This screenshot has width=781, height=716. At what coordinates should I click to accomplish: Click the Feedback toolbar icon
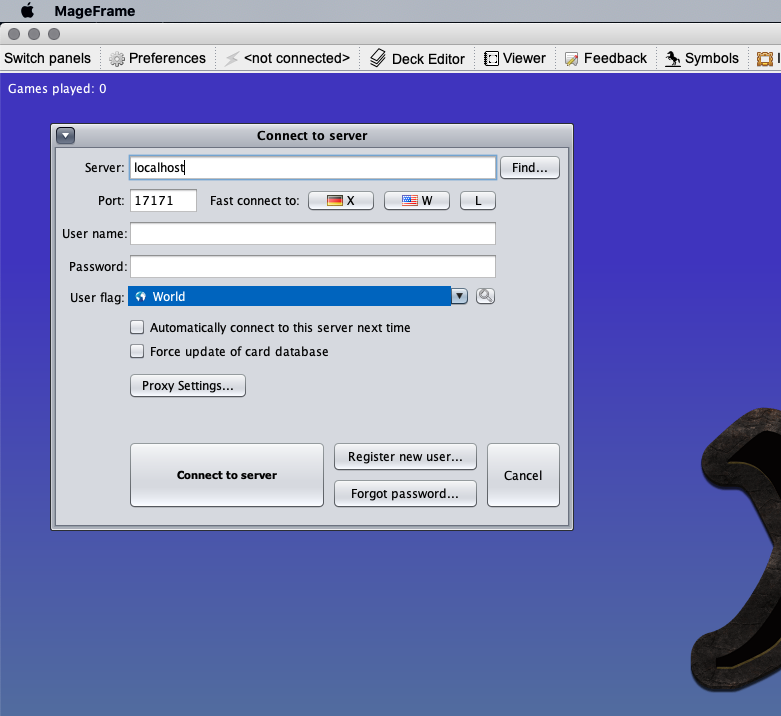[x=571, y=59]
